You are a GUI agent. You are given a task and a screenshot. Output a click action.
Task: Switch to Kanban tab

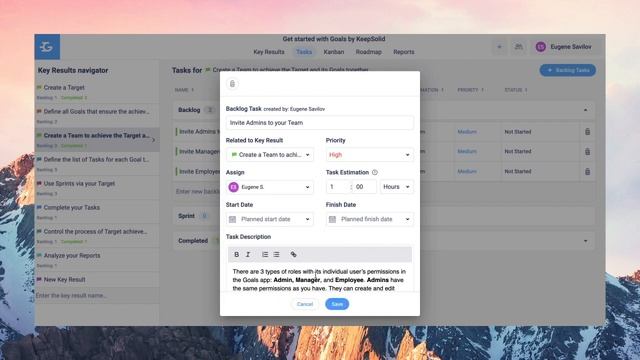[333, 52]
